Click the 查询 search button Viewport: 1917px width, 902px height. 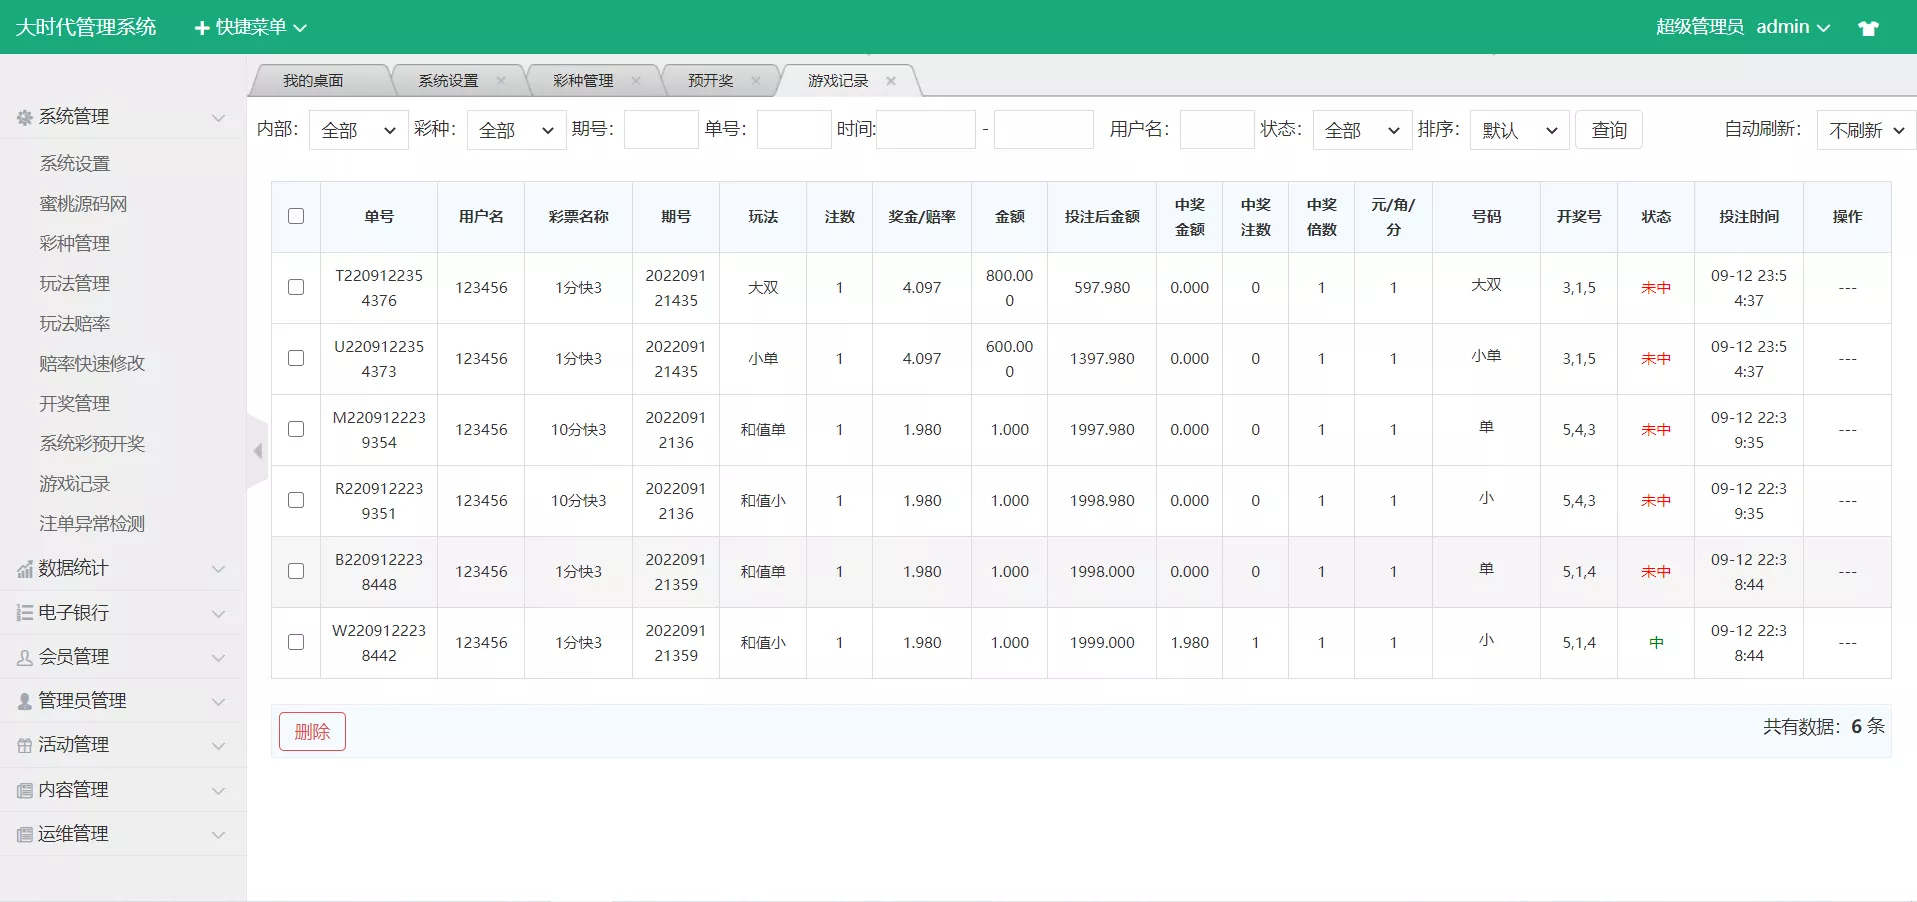1608,129
